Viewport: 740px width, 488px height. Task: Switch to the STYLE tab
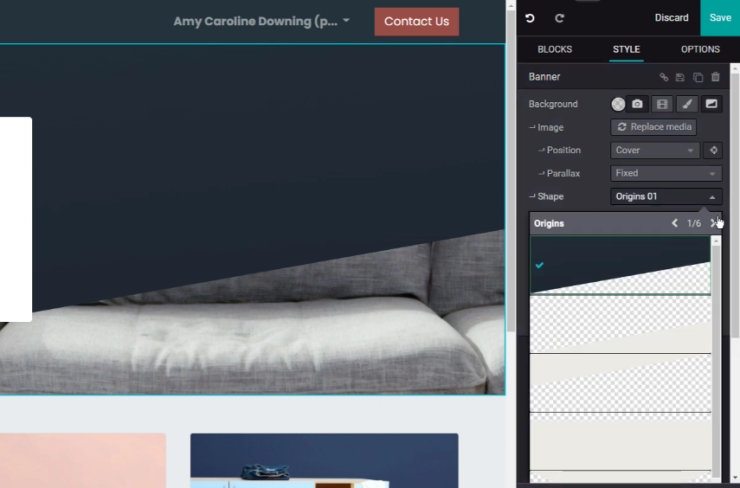point(626,49)
